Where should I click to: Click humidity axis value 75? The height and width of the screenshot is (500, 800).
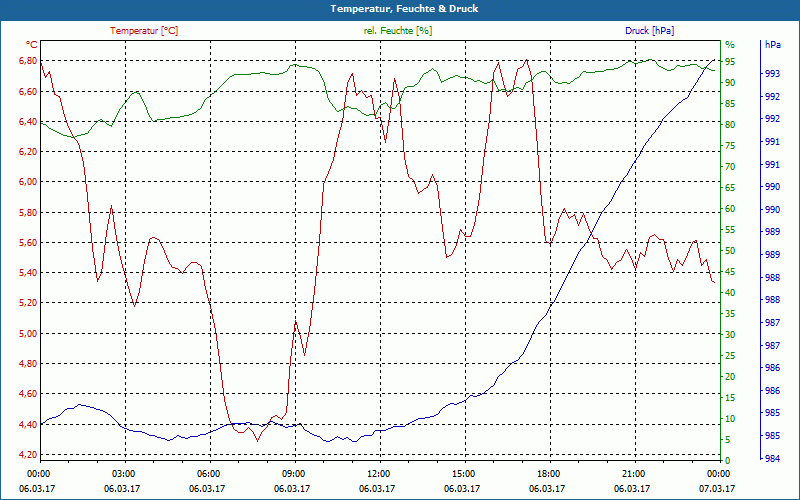pyautogui.click(x=730, y=146)
